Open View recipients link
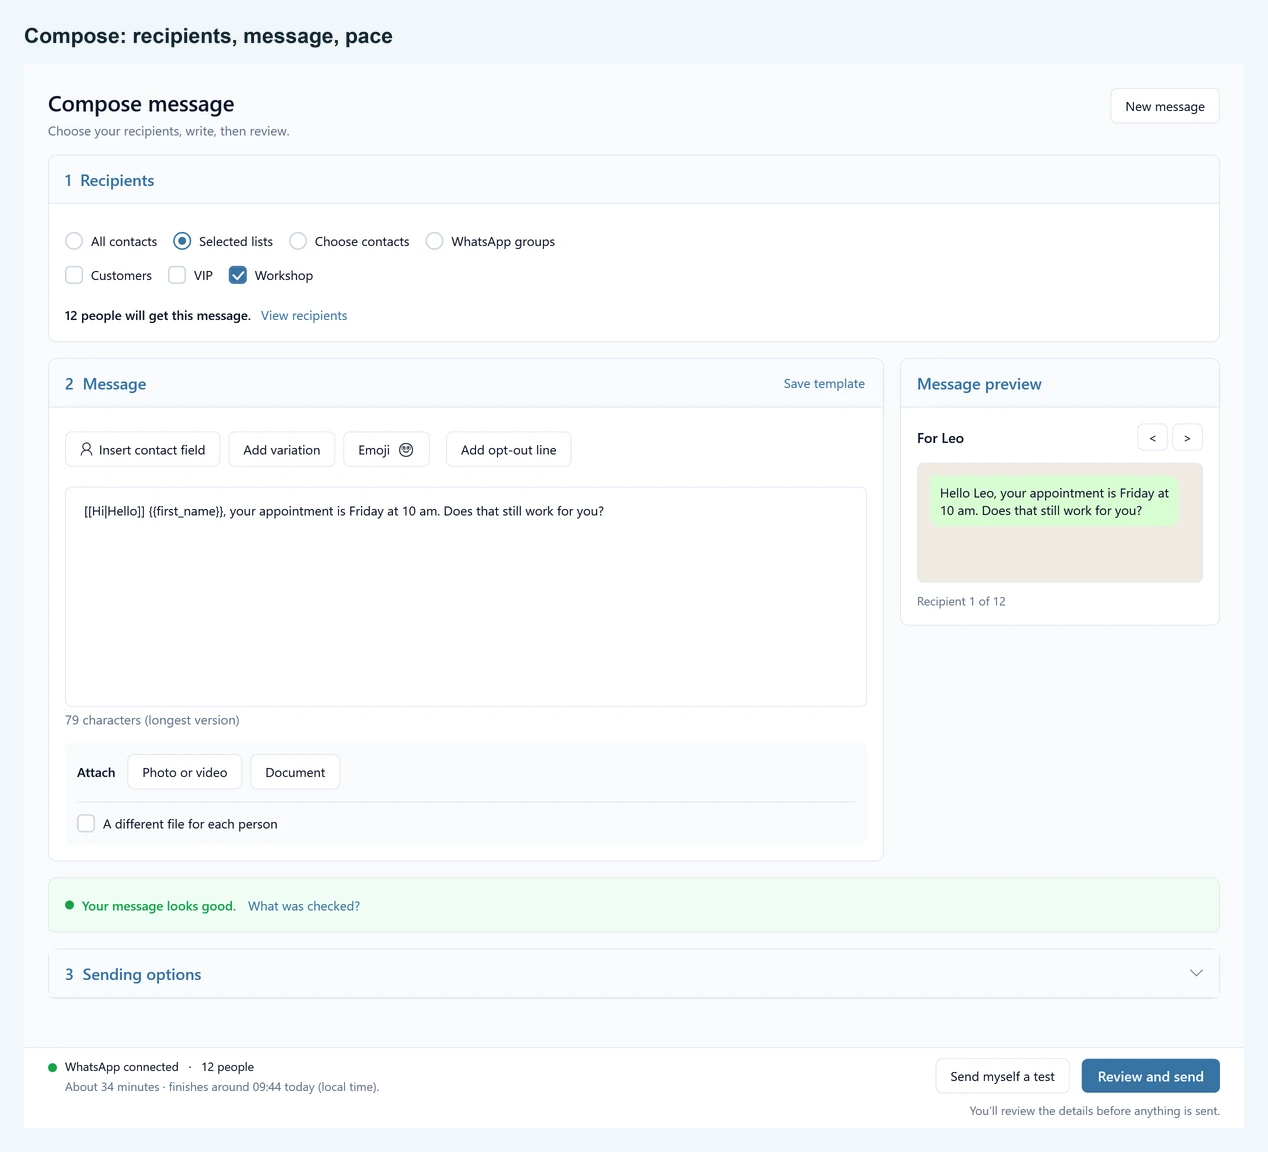 [x=304, y=315]
